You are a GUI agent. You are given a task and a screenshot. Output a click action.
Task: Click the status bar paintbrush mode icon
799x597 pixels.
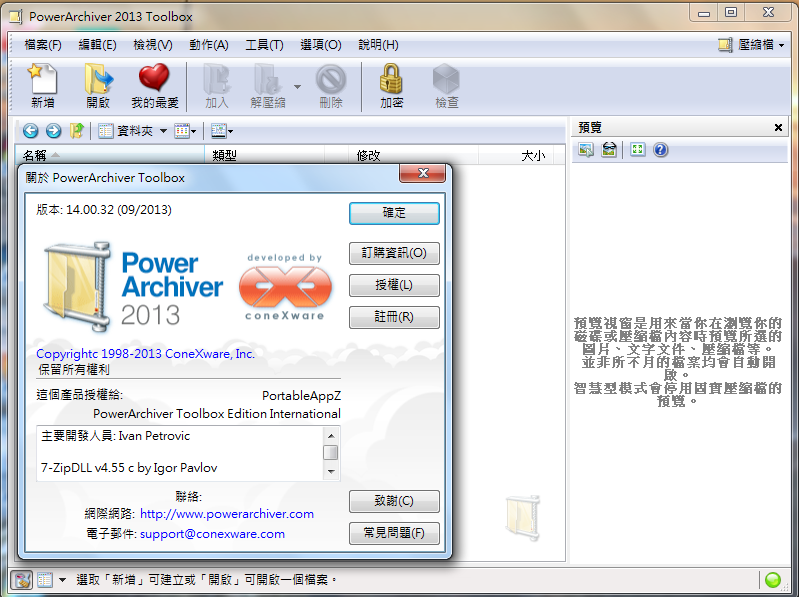click(x=21, y=580)
